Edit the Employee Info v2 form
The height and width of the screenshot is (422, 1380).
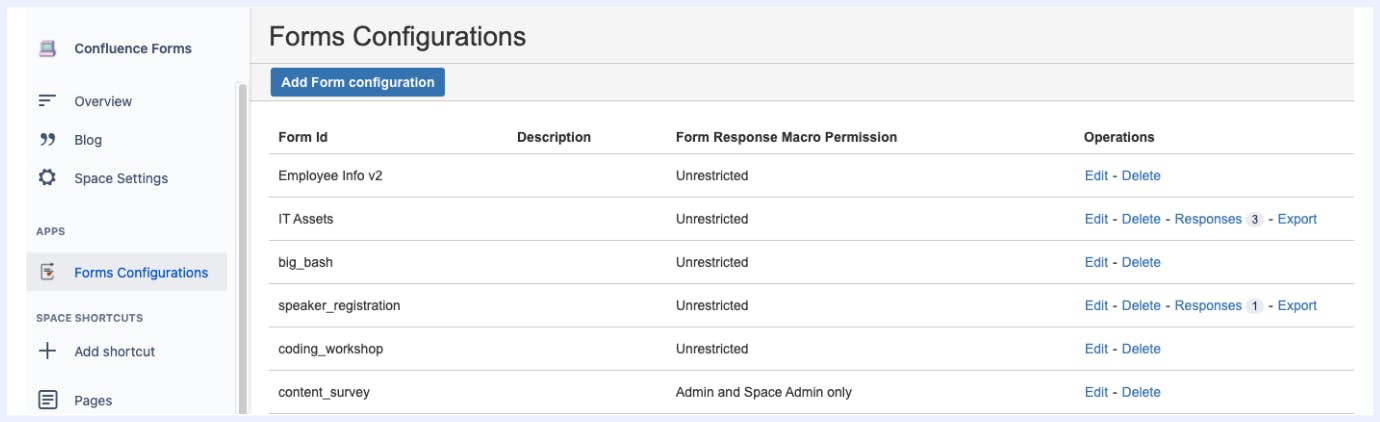click(x=1096, y=176)
